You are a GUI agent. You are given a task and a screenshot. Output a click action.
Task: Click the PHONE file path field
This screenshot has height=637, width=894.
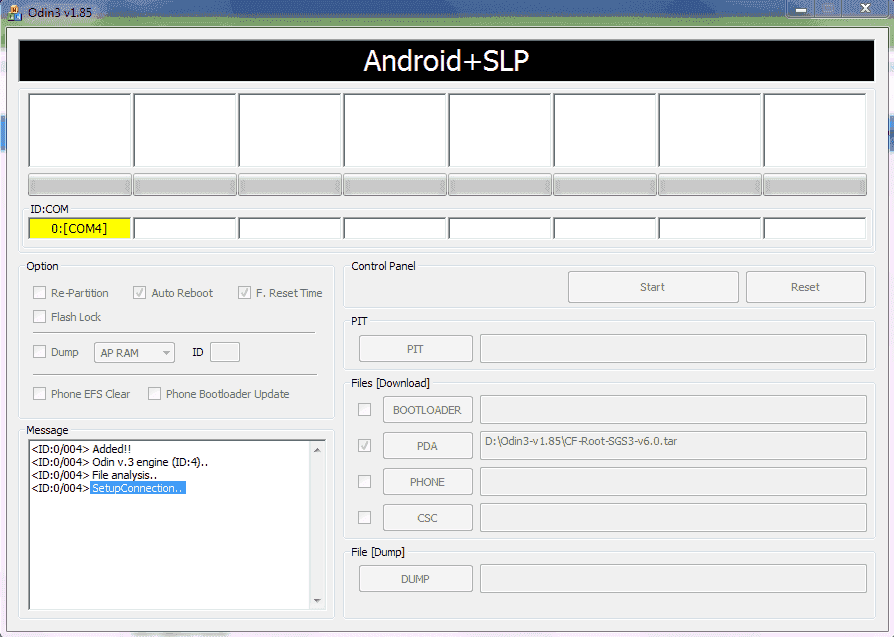tap(673, 481)
